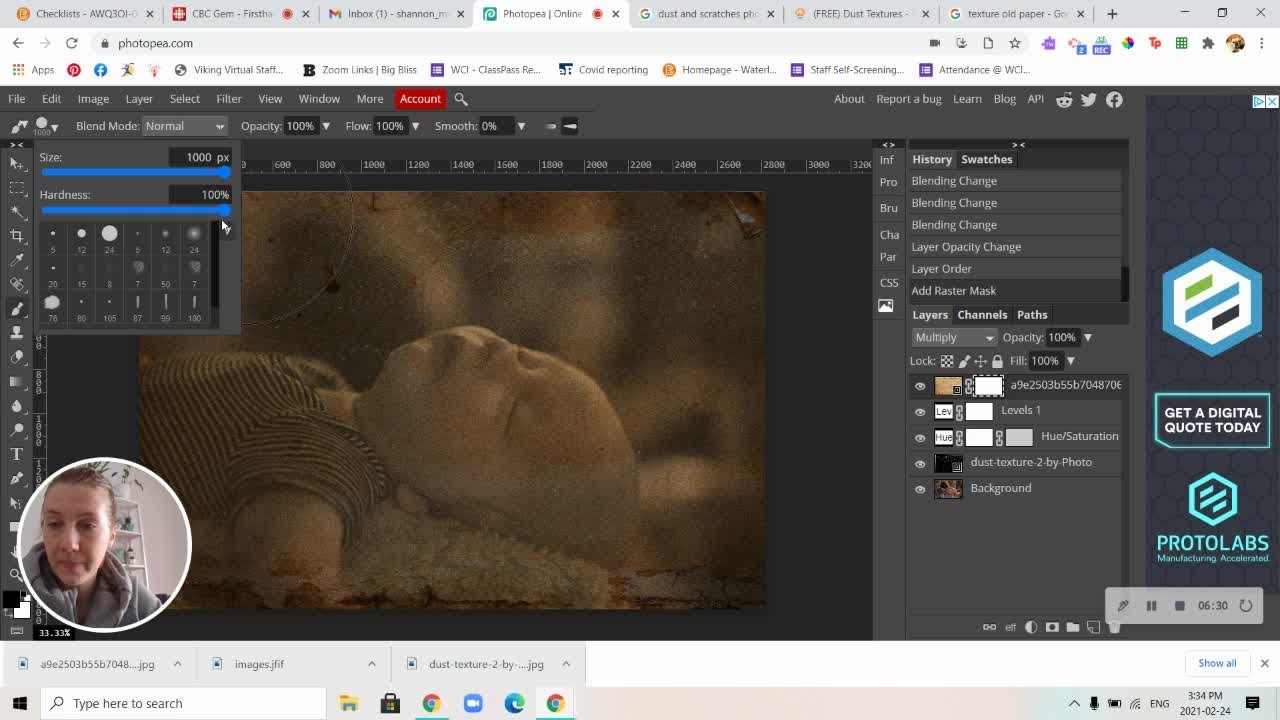Open Report a bug link
This screenshot has width=1280, height=720.
[x=909, y=99]
